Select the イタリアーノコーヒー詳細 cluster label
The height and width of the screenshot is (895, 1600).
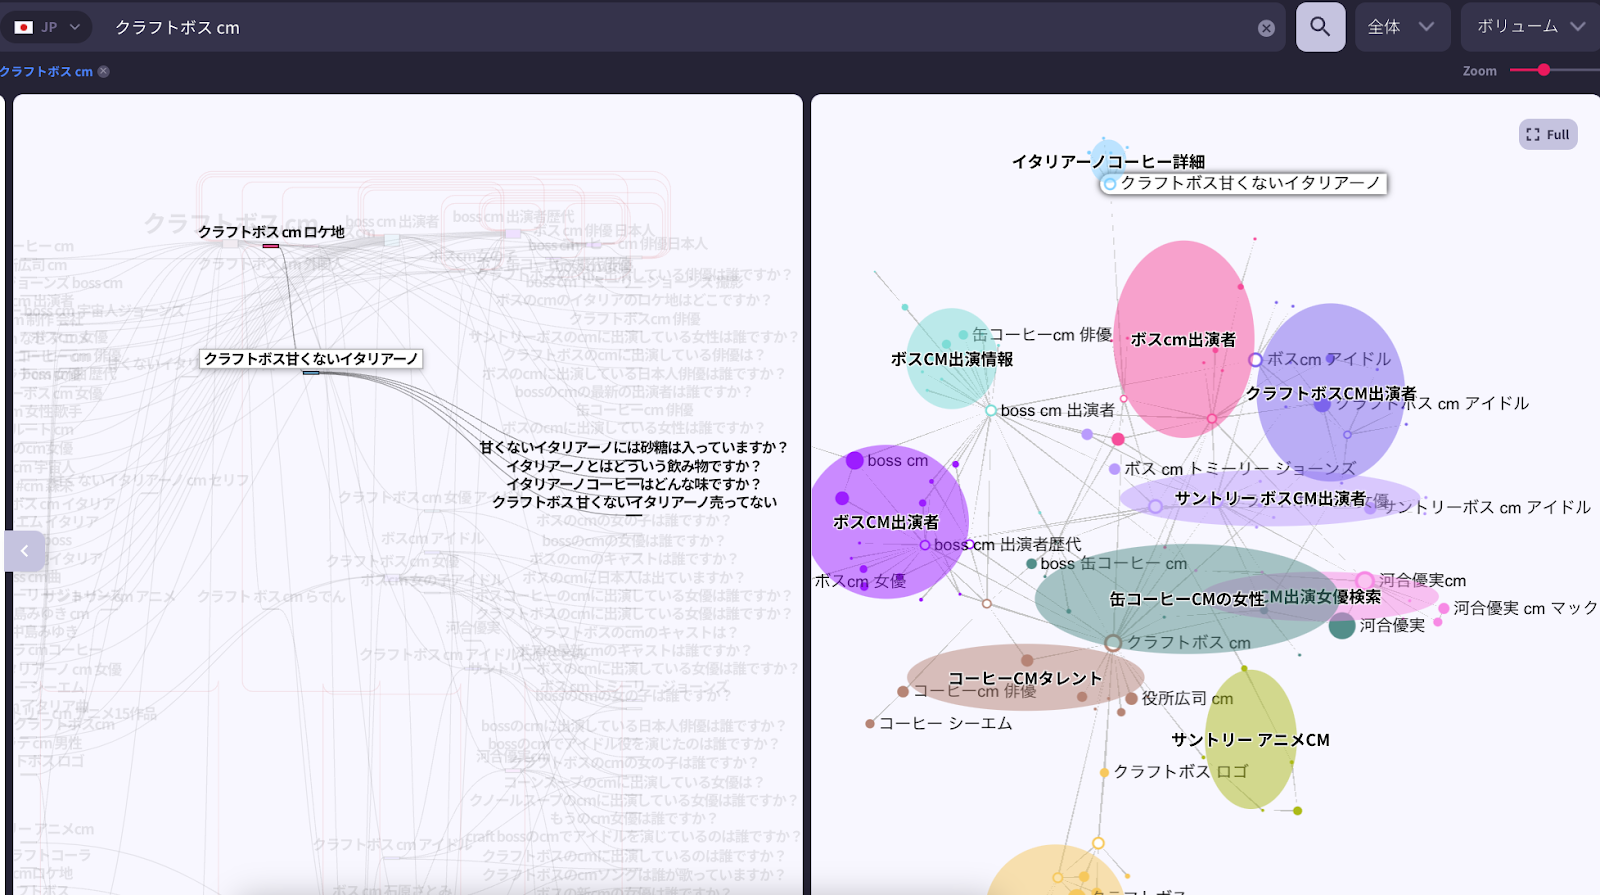1108,162
